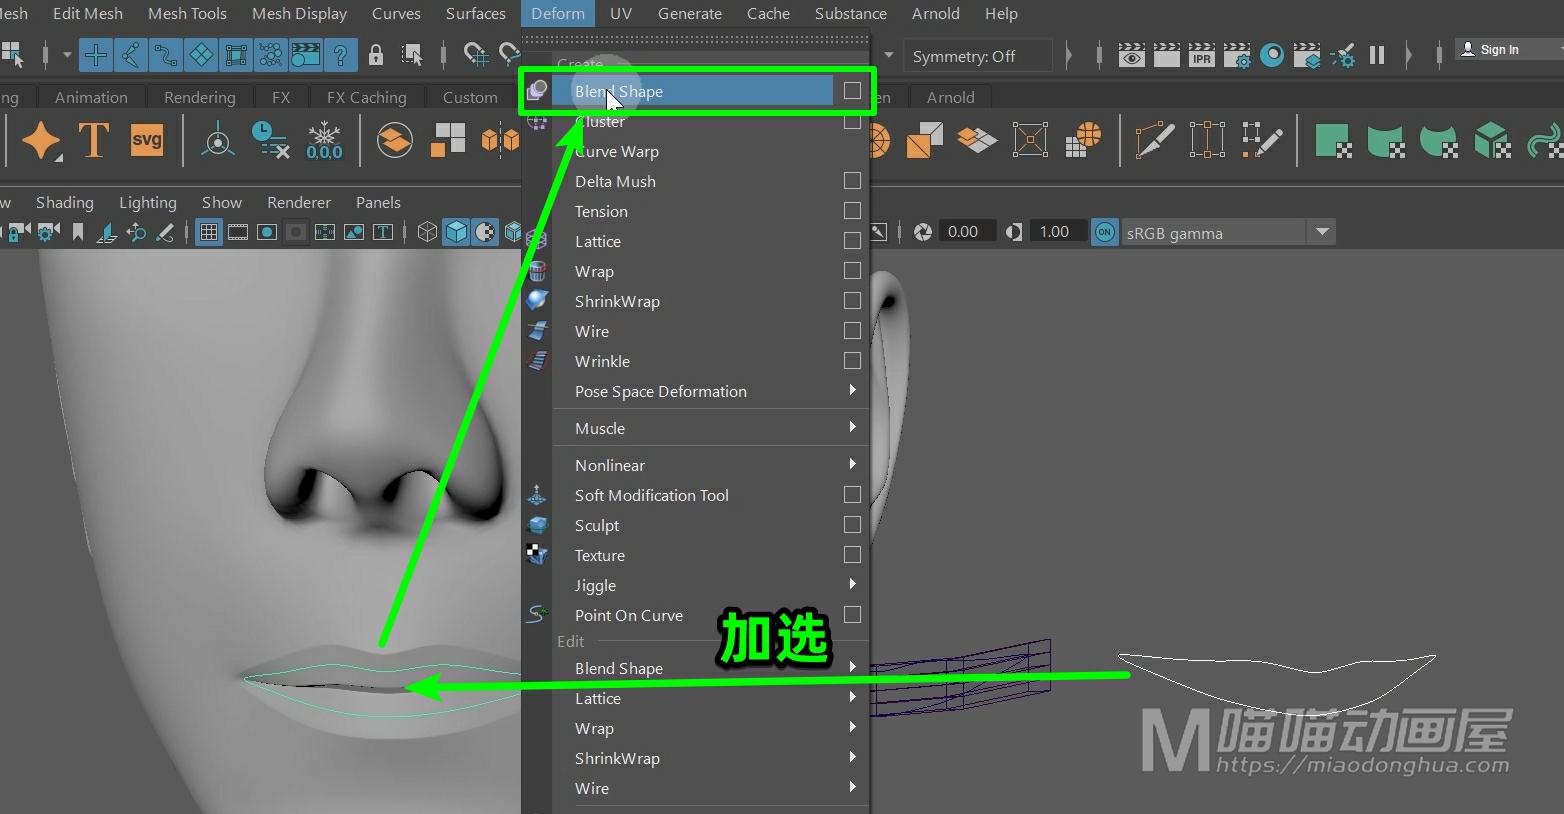Toggle wireframe display cube icon
Image resolution: width=1564 pixels, height=814 pixels.
tap(427, 232)
